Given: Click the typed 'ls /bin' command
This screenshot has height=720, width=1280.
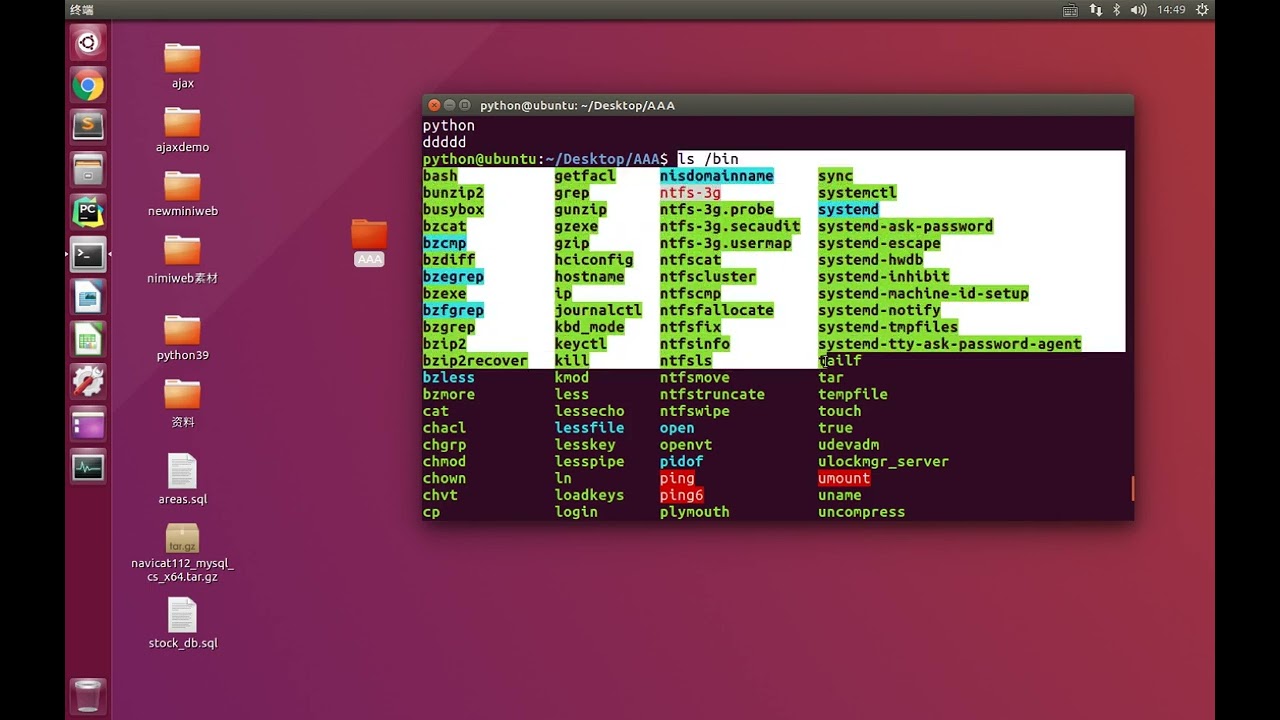Looking at the screenshot, I should tap(708, 159).
